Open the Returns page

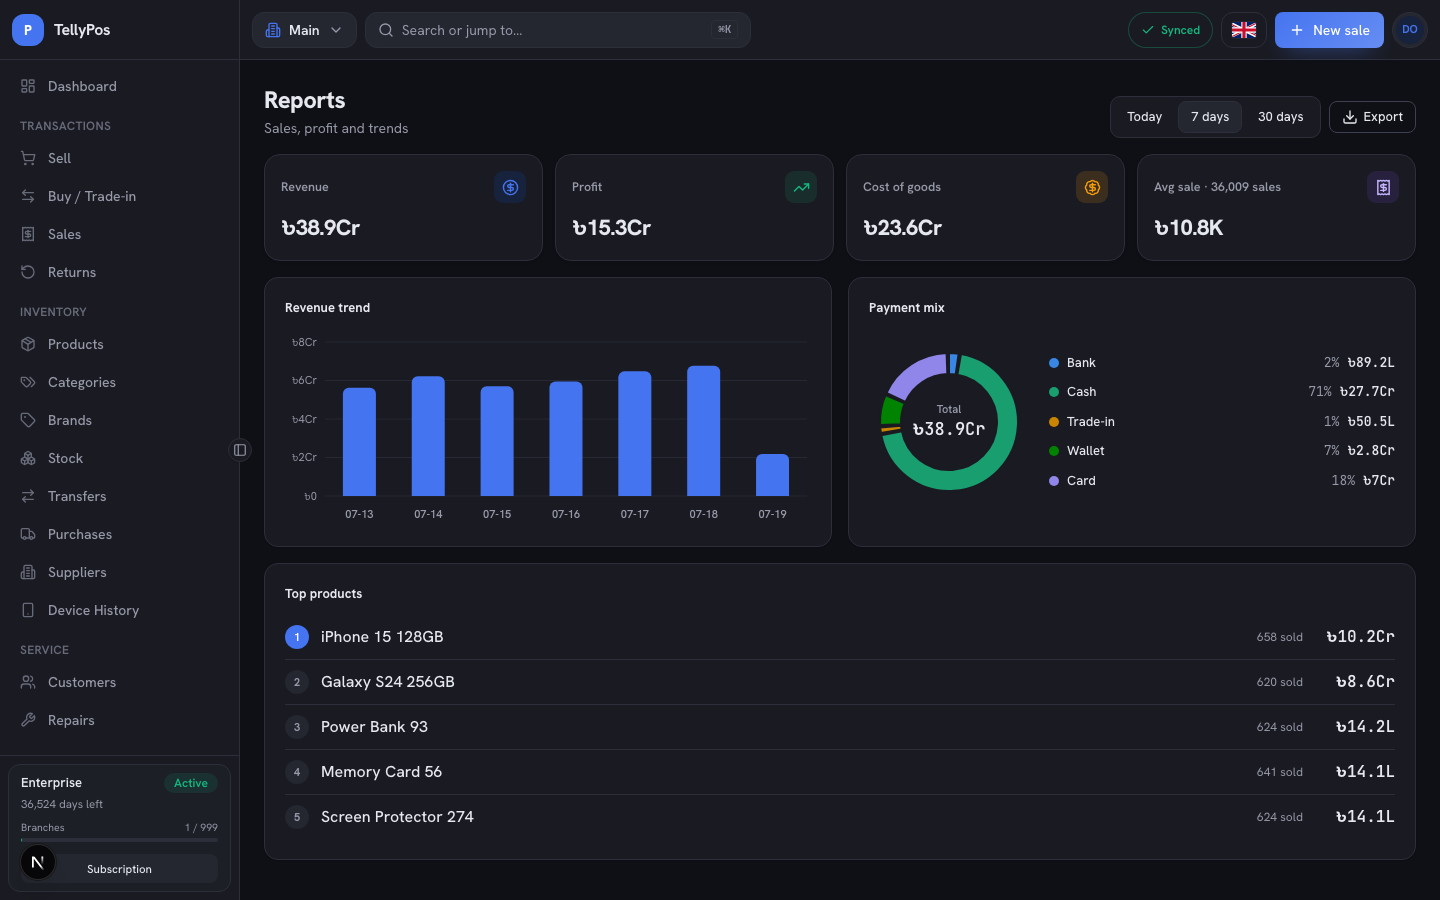(x=119, y=272)
